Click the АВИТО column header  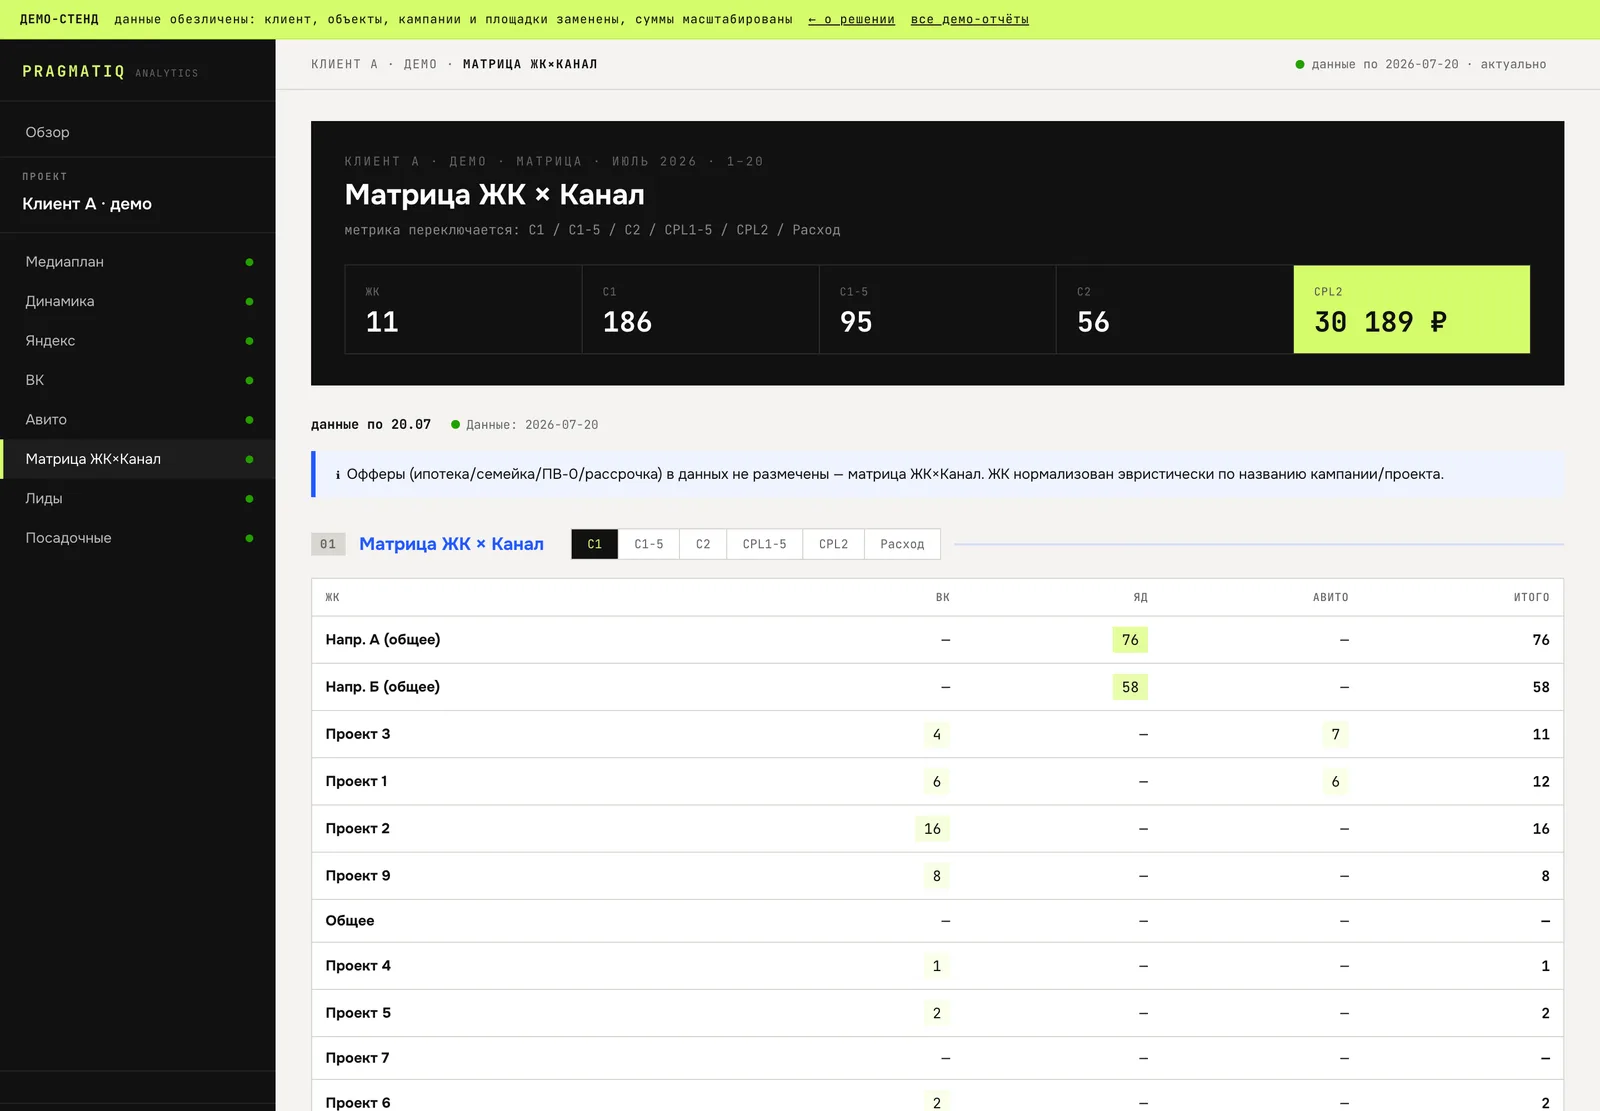pos(1330,597)
